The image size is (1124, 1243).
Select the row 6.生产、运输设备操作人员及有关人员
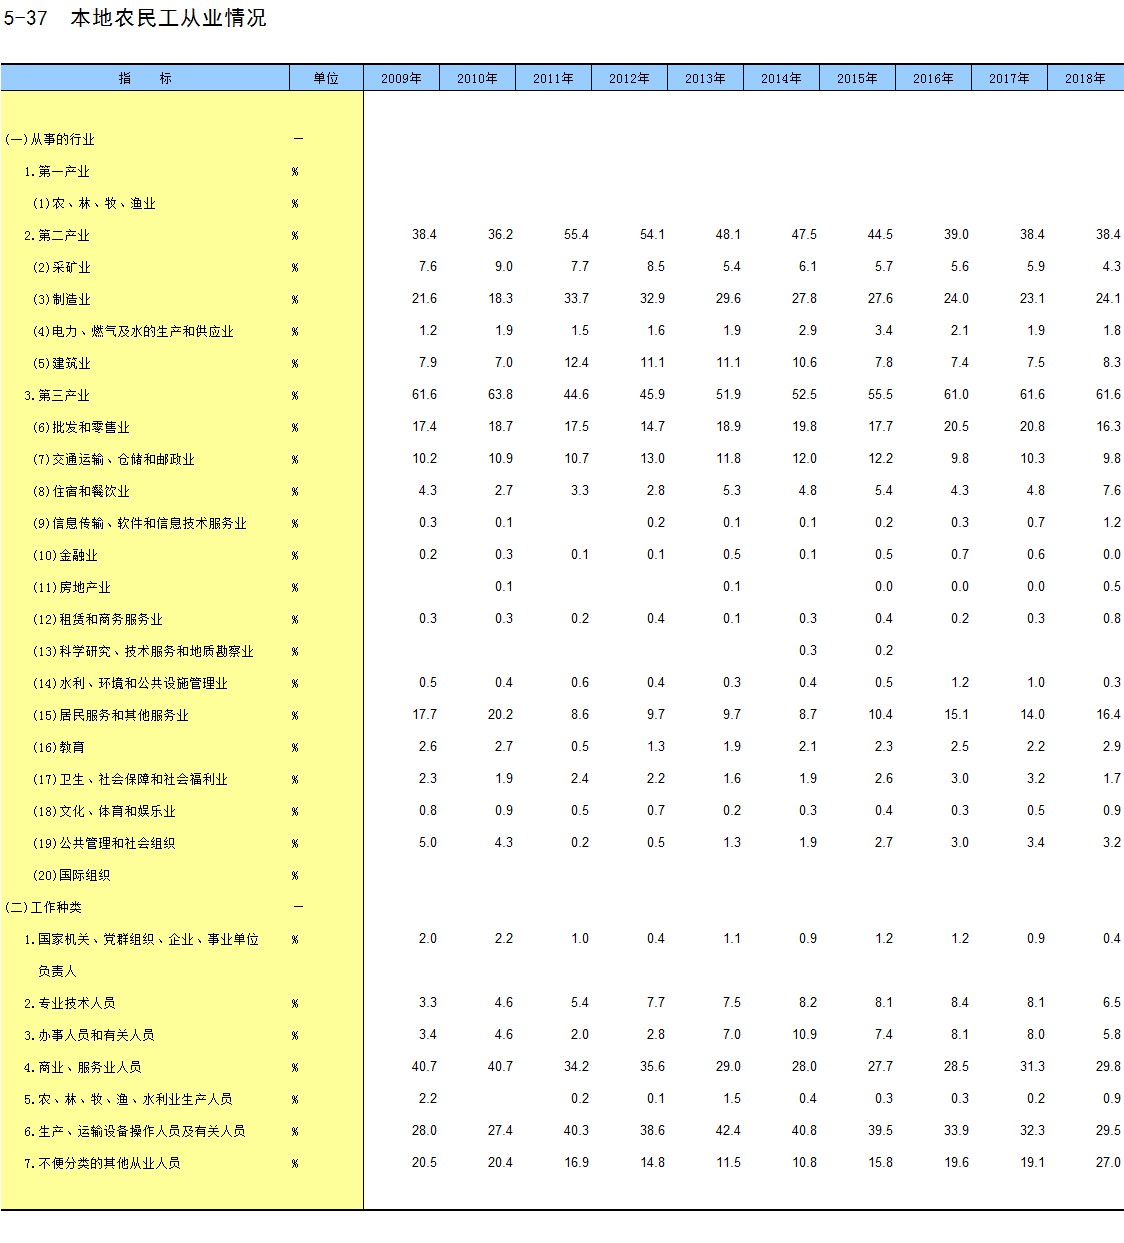(135, 1131)
